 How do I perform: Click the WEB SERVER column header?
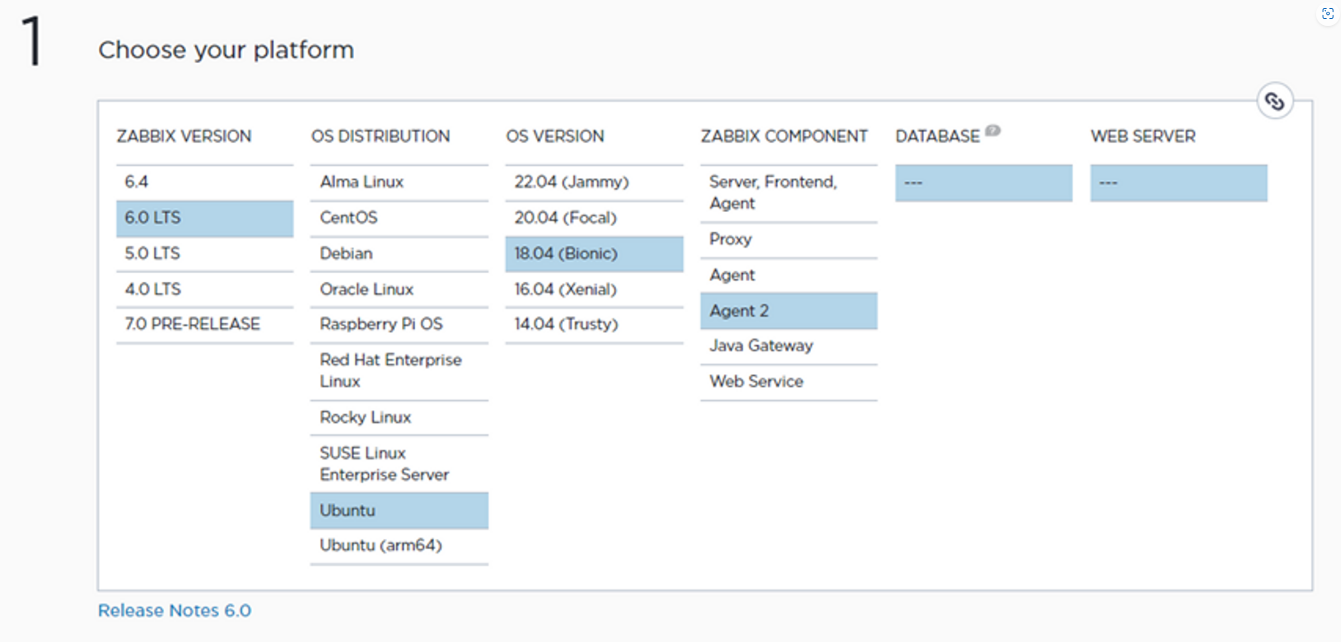click(x=1143, y=136)
